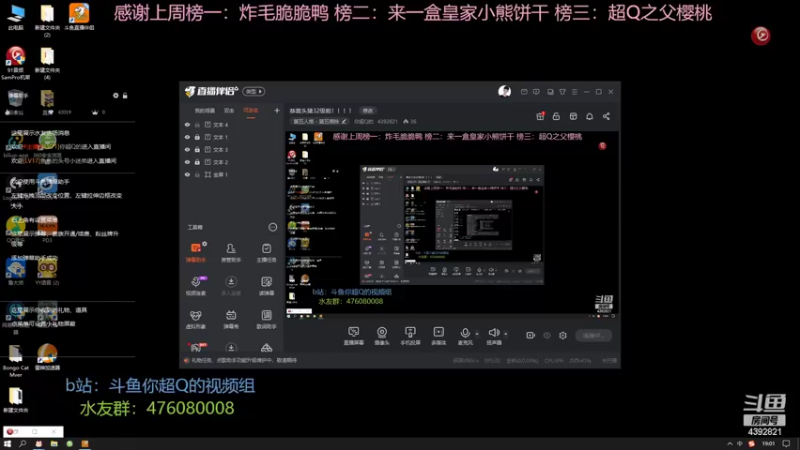Open the 歌词助手 lyrics assistant tool
This screenshot has width=800, height=450.
click(x=266, y=319)
